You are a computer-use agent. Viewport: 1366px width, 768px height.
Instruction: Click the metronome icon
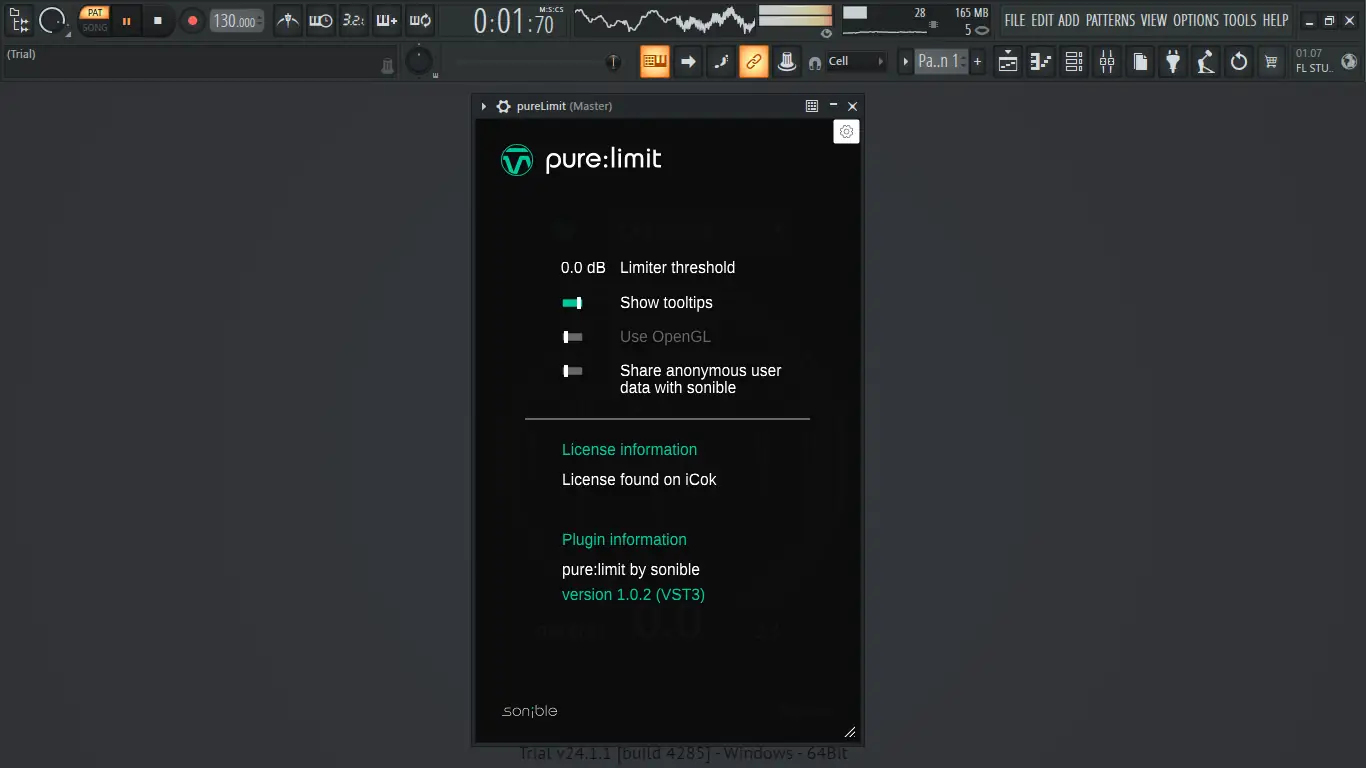tap(287, 20)
